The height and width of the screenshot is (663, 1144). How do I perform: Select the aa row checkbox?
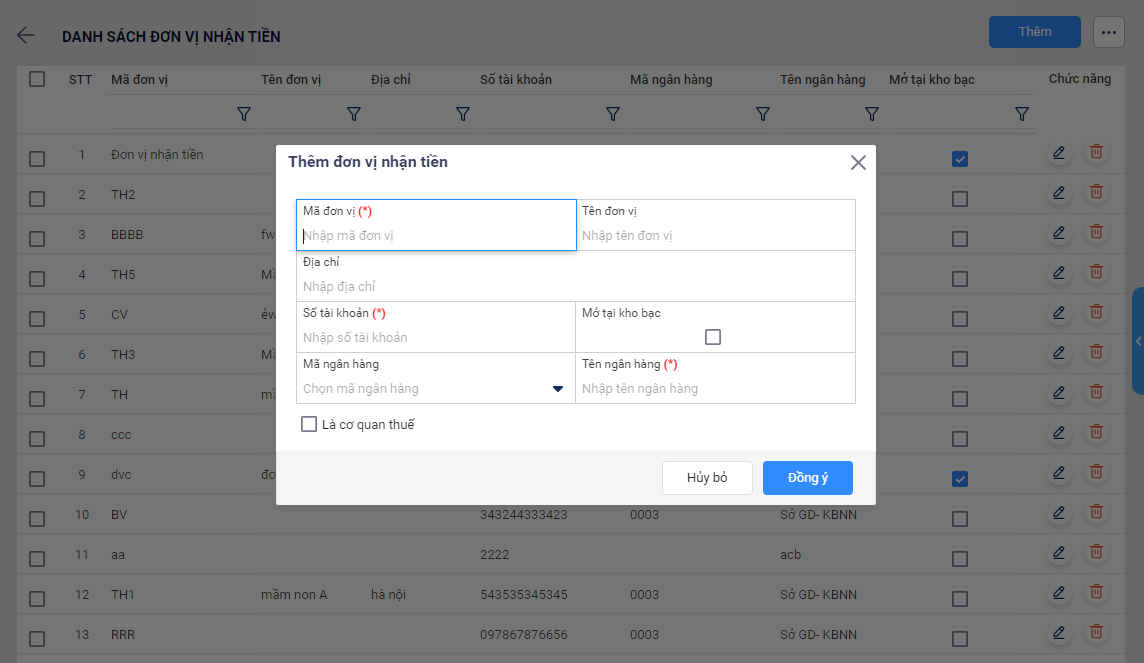[x=37, y=559]
